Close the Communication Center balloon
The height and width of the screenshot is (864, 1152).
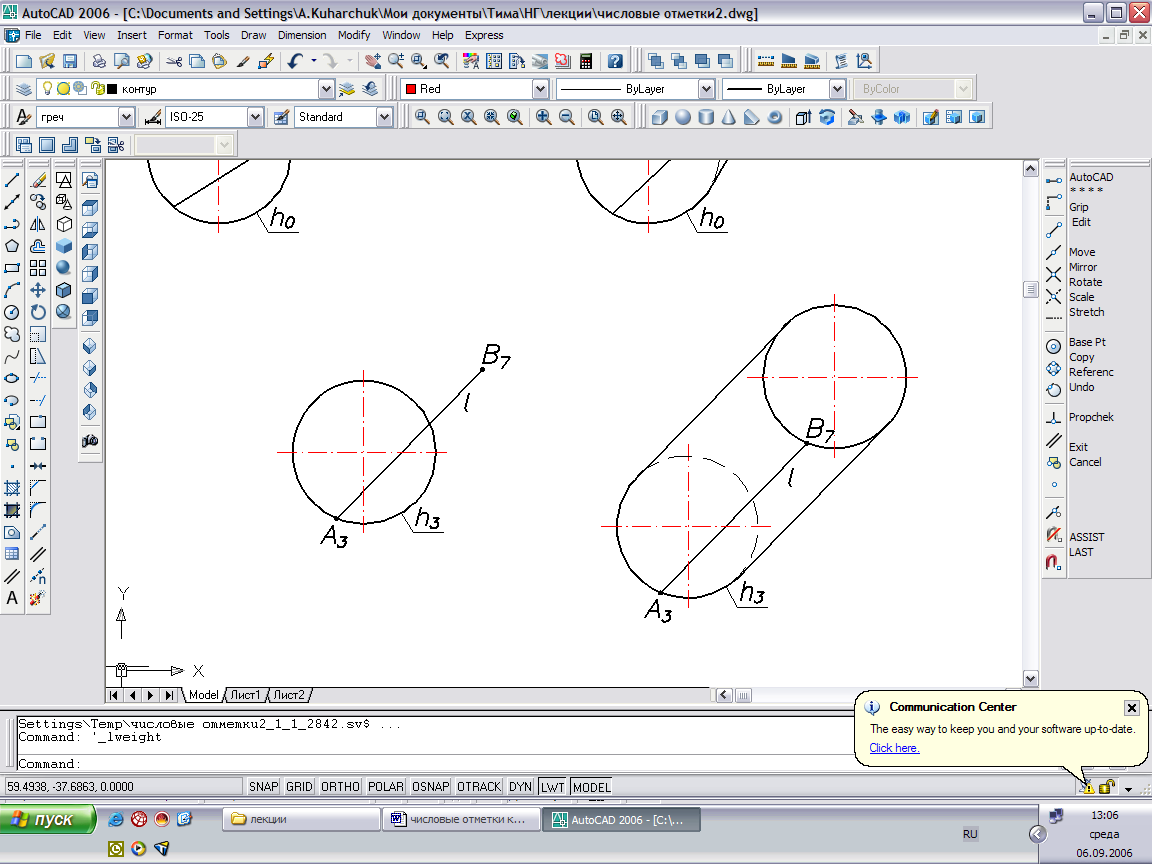point(1131,708)
